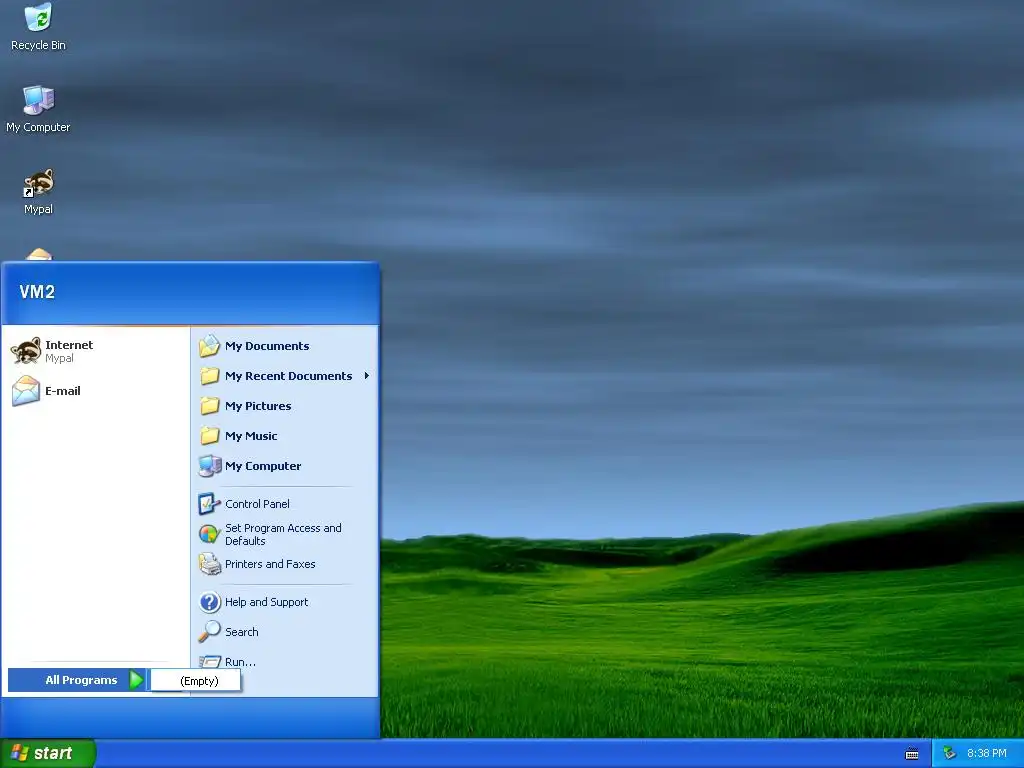
Task: Open E-mail from the Start menu
Action: click(x=95, y=391)
